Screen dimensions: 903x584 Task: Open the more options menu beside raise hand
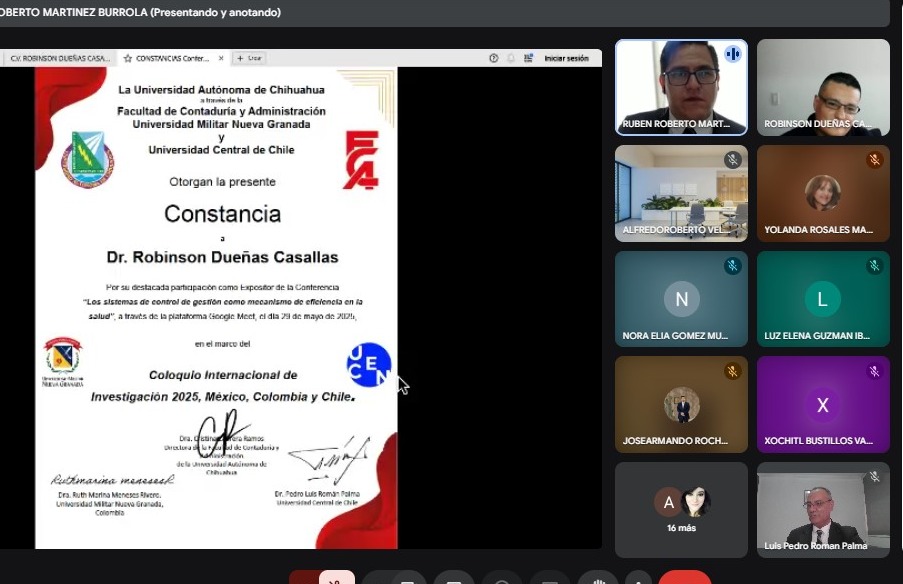click(636, 580)
